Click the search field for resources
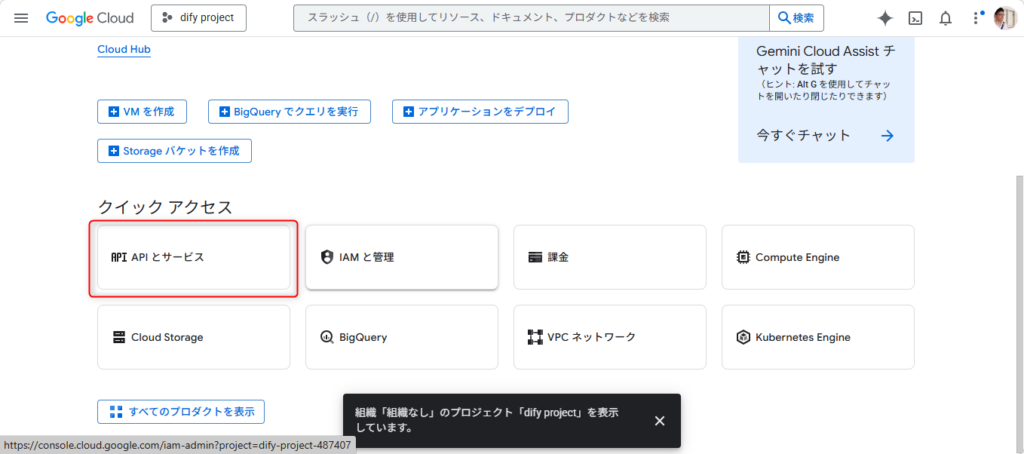 point(530,18)
